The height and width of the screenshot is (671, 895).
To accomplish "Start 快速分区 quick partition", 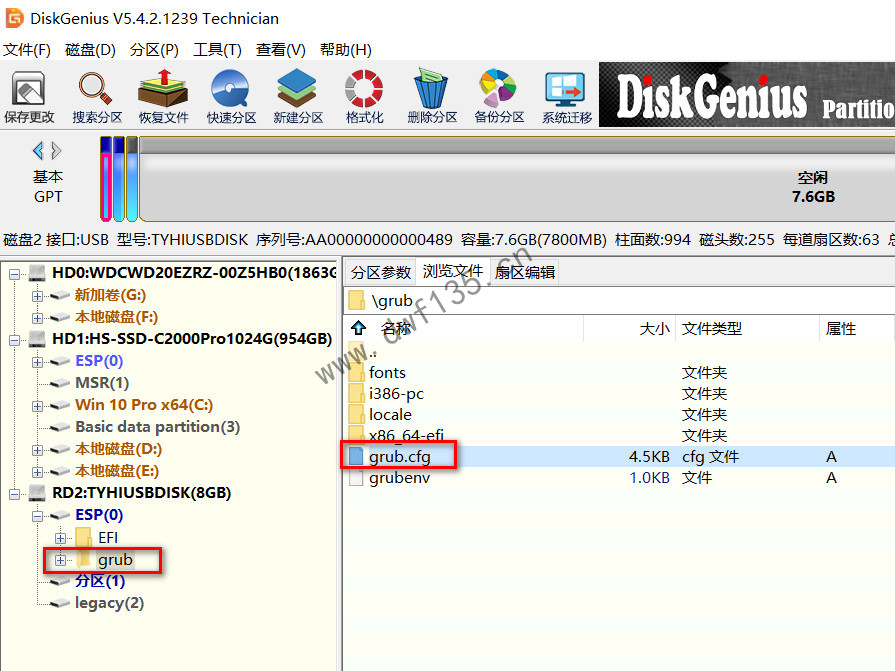I will (231, 97).
